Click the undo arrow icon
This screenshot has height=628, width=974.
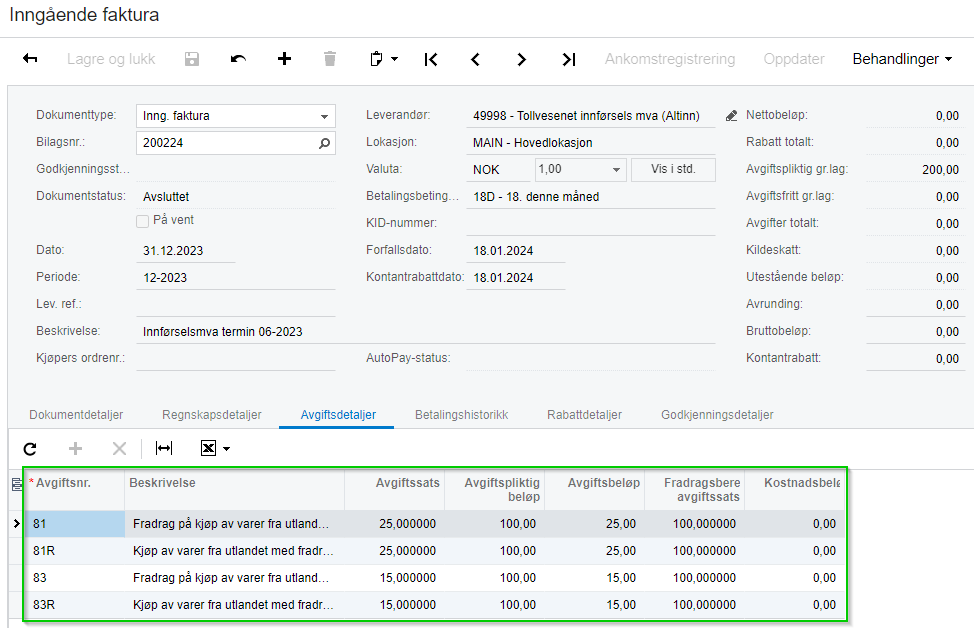pos(238,59)
